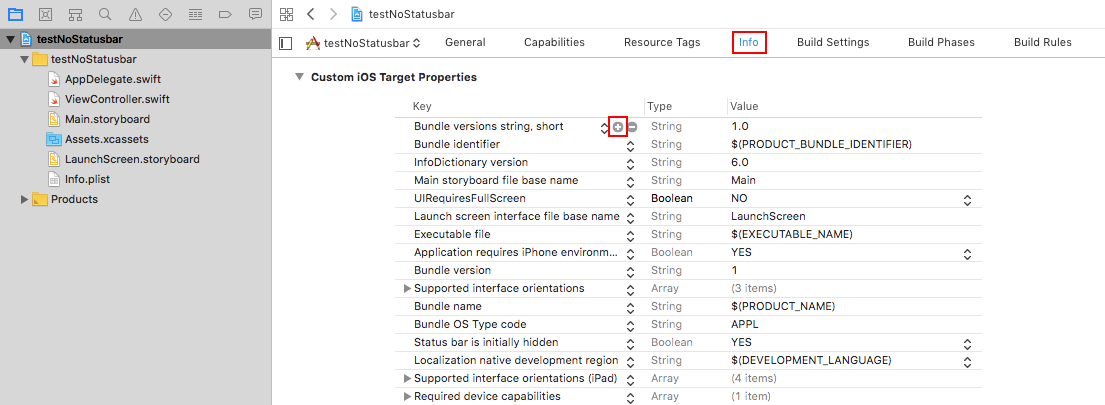Open the testNoStatusbar target selector popup

click(365, 43)
